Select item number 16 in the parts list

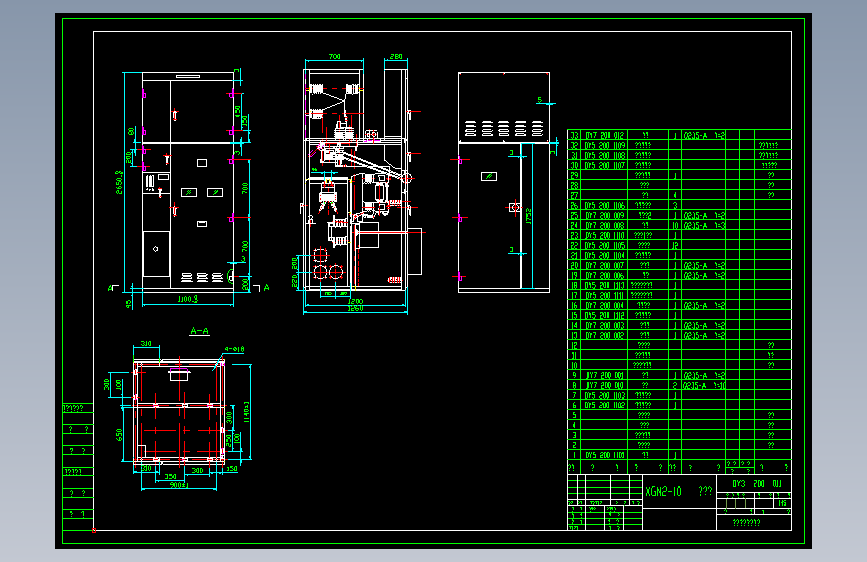coord(574,305)
